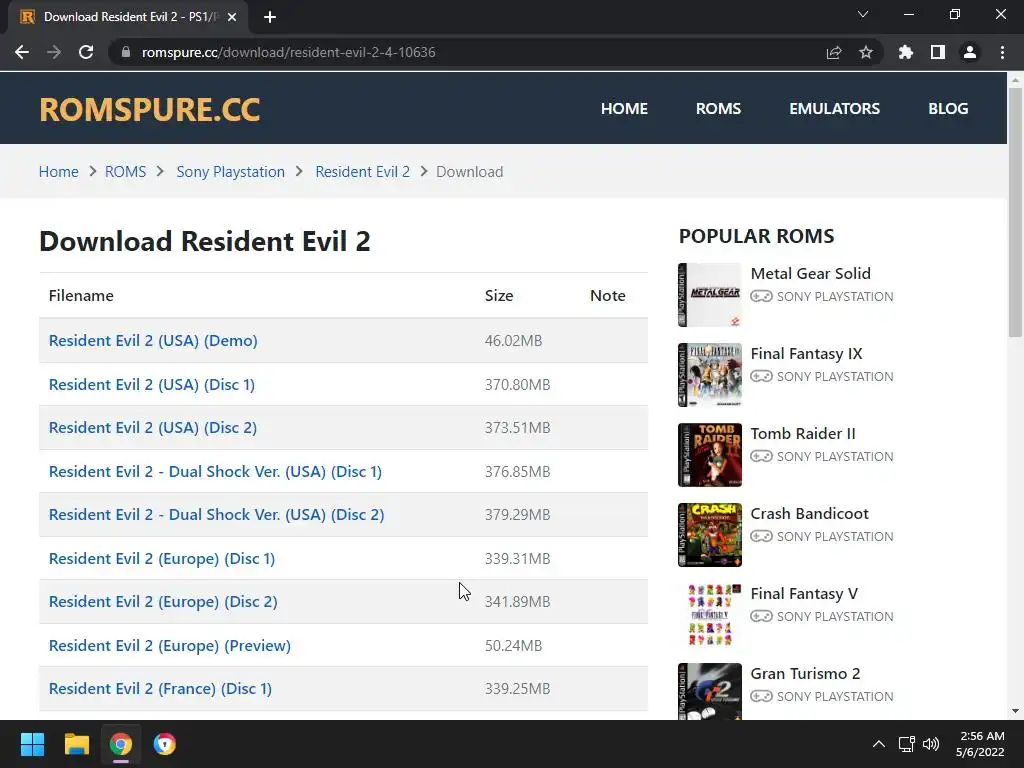This screenshot has height=768, width=1024.
Task: Open HOME in the site navigation
Action: [624, 108]
